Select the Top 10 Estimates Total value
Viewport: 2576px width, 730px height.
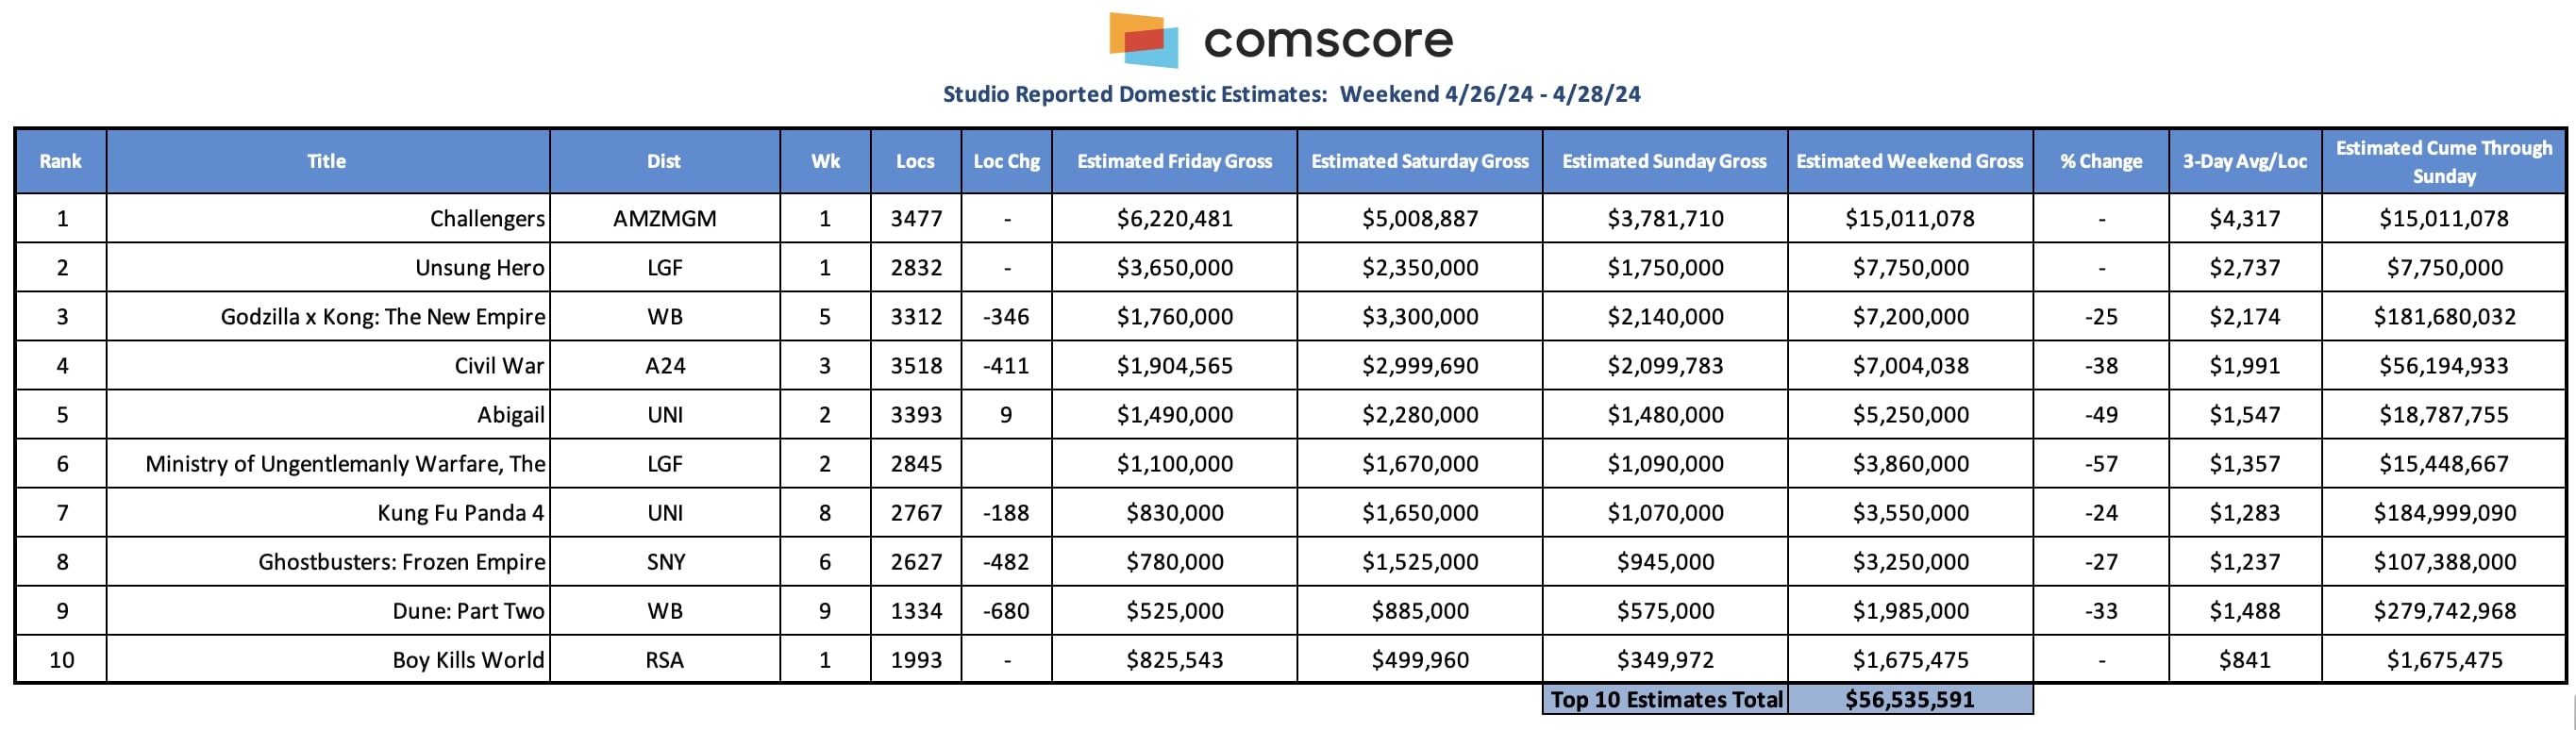(1909, 699)
